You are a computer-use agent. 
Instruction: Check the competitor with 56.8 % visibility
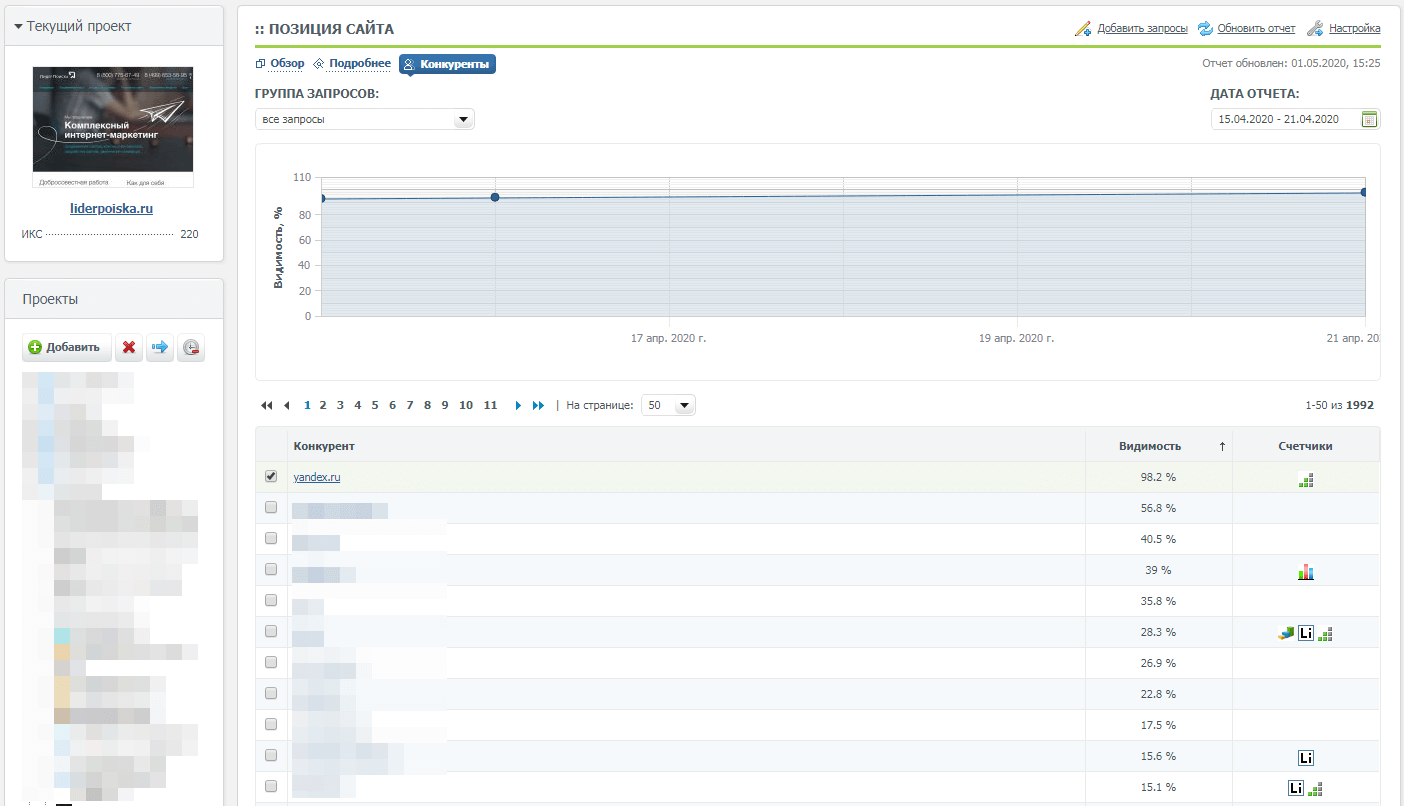(271, 507)
